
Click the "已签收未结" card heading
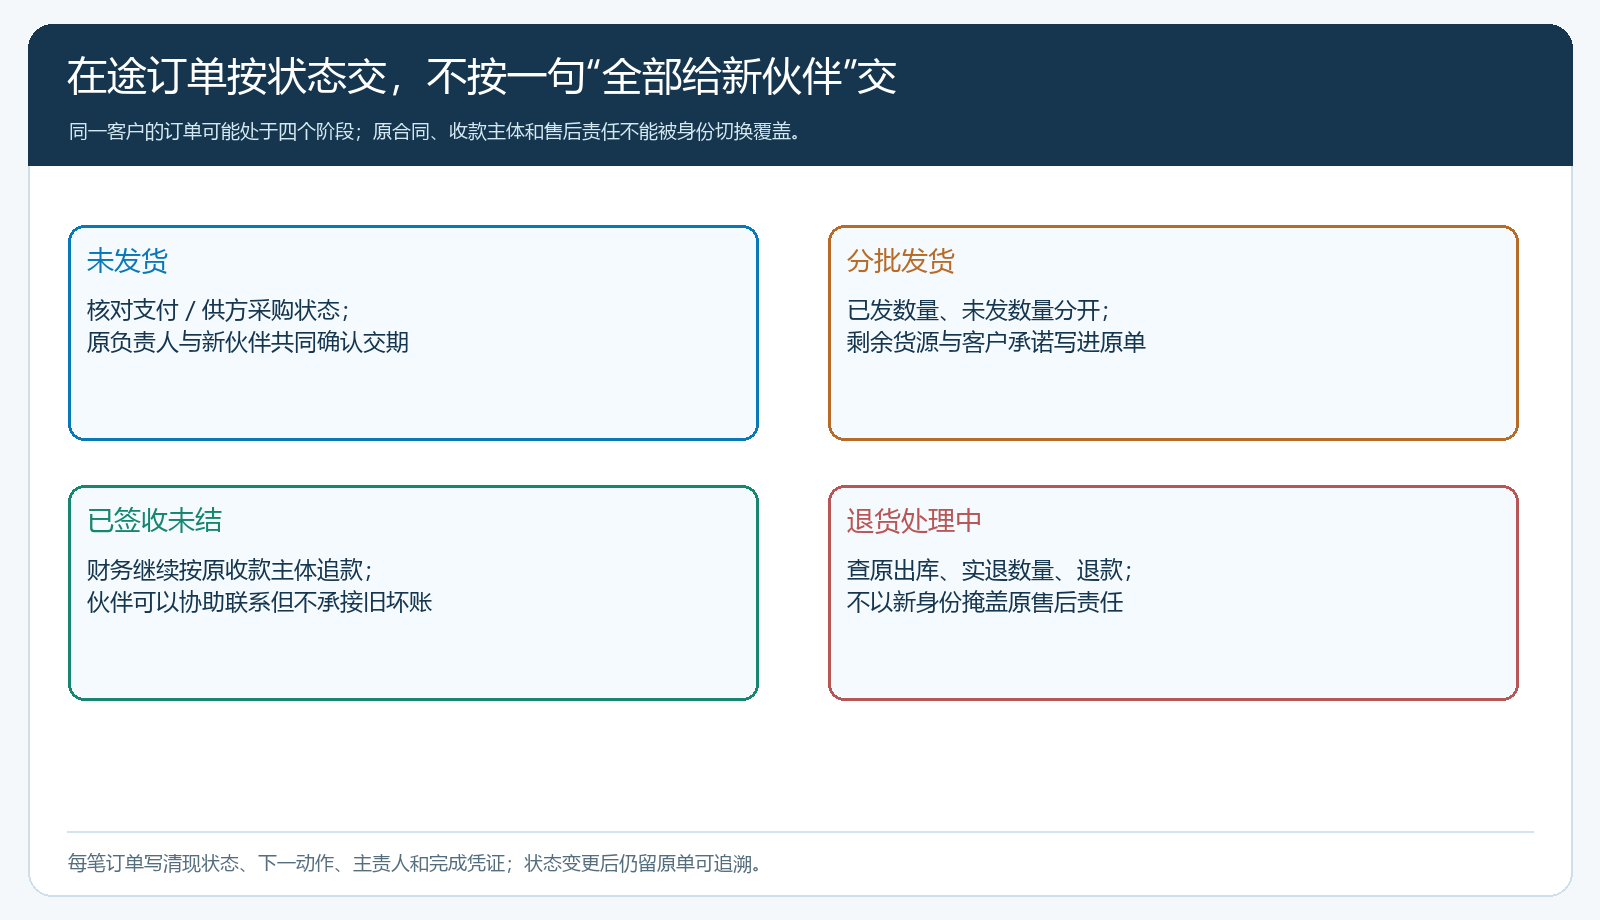click(x=154, y=521)
